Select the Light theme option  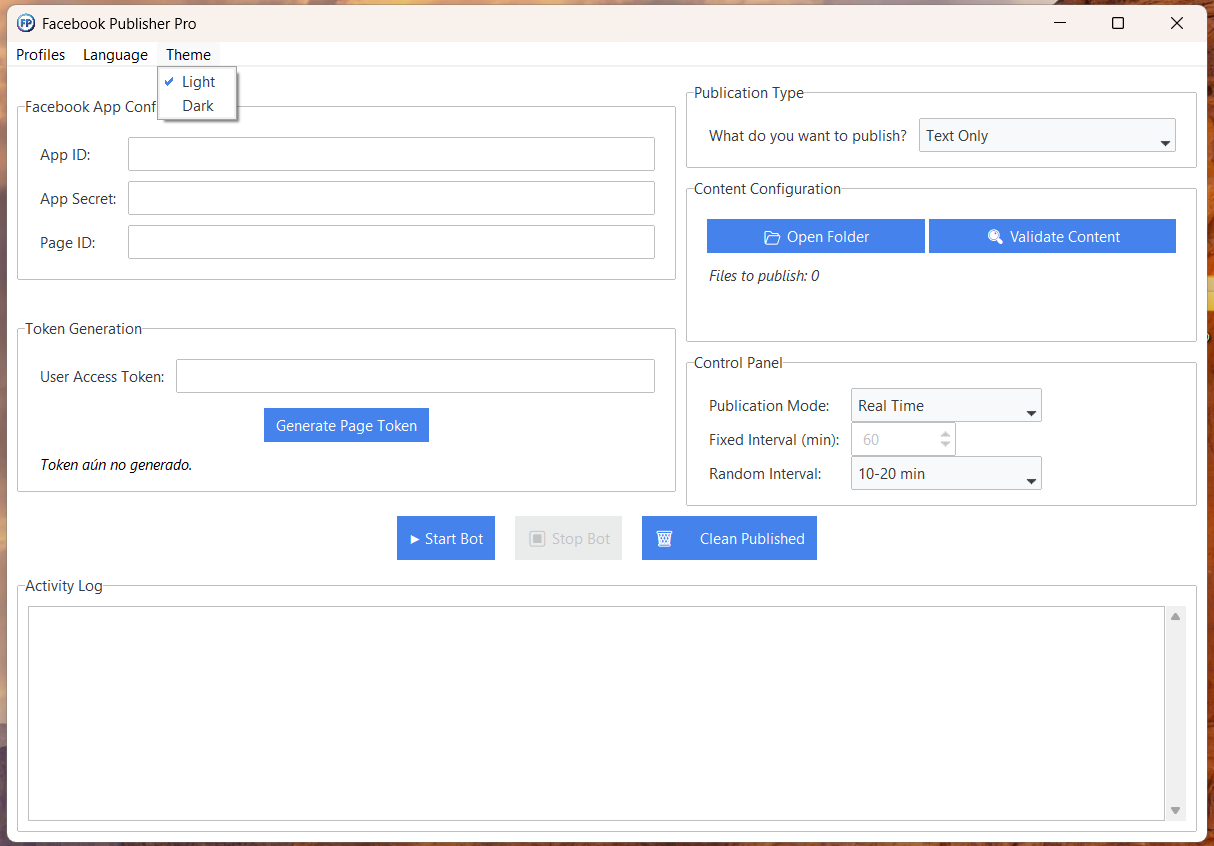point(197,82)
